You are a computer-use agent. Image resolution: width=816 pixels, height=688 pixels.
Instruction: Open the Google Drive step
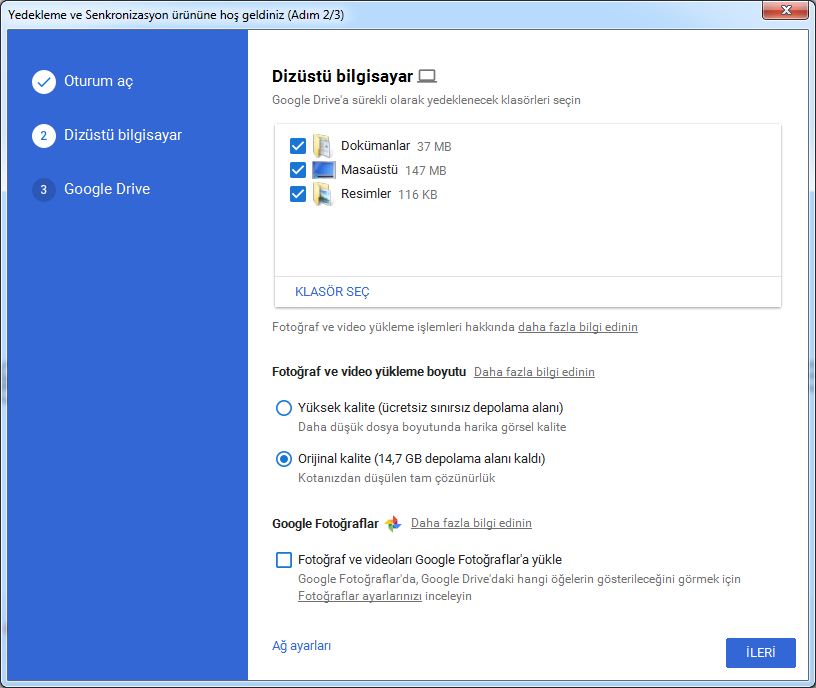107,189
